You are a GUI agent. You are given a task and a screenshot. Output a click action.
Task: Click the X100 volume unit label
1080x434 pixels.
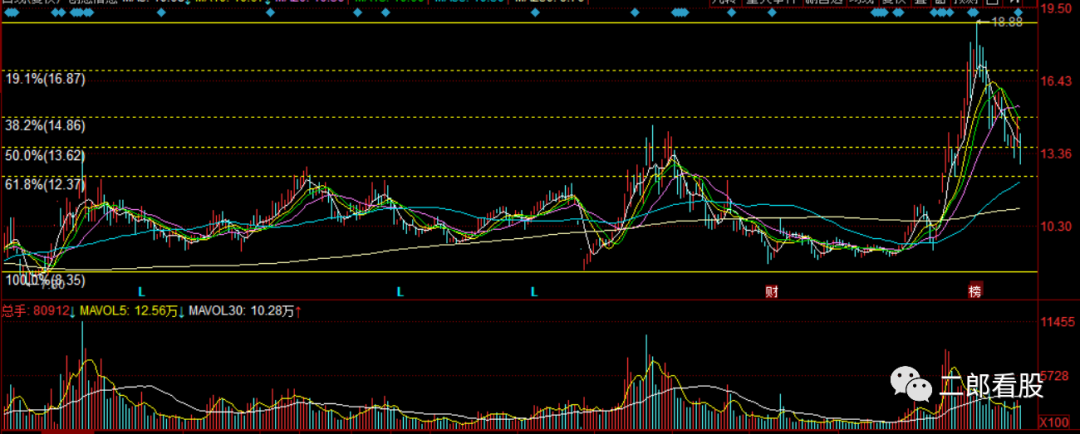tap(1055, 421)
